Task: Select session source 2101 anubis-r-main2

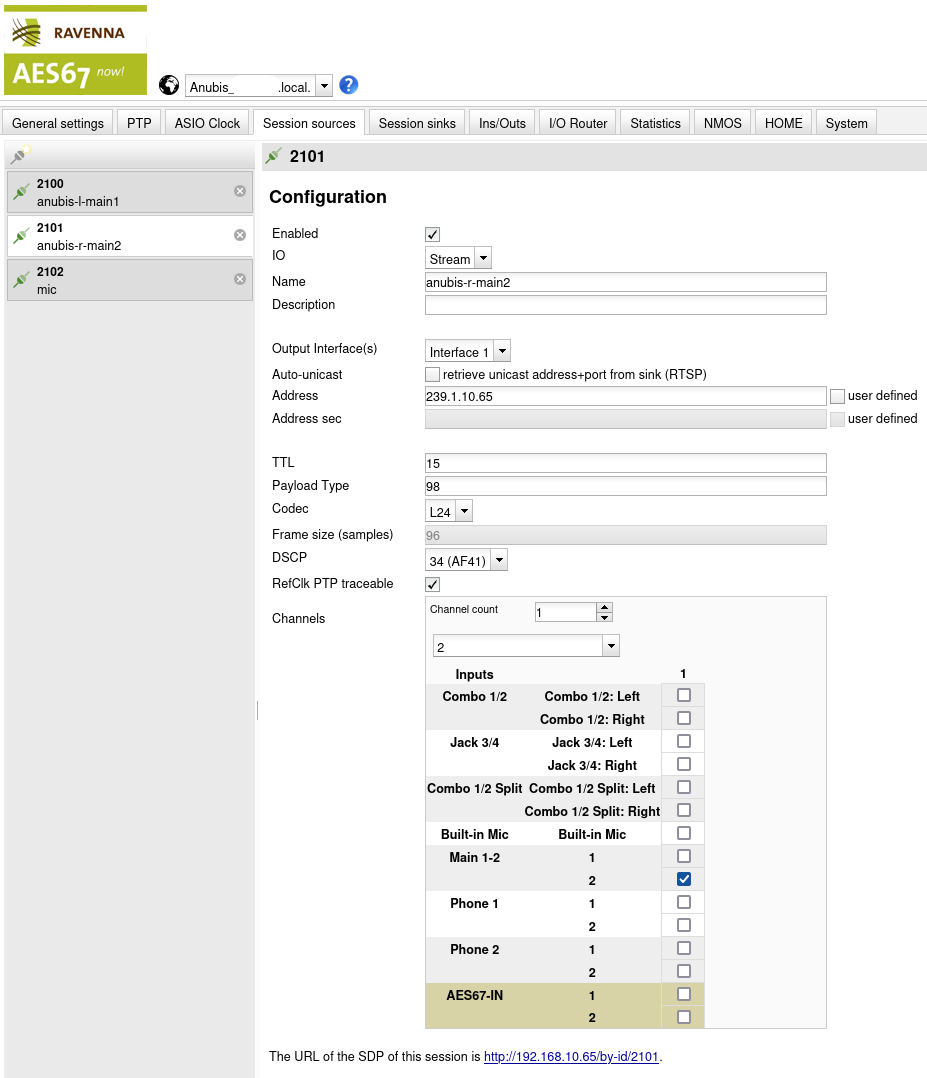Action: pyautogui.click(x=130, y=236)
